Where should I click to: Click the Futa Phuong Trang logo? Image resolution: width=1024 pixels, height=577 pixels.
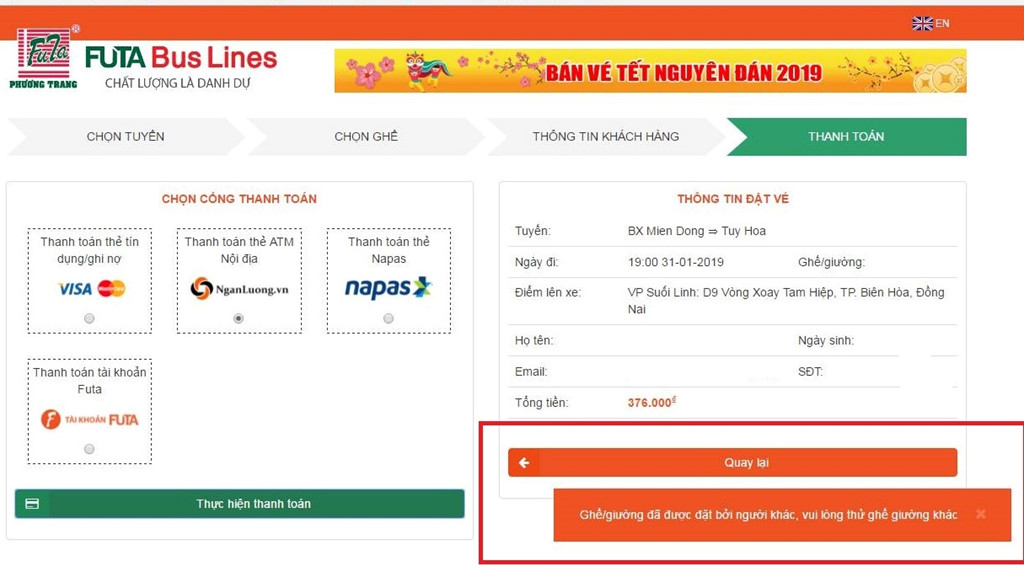44,57
